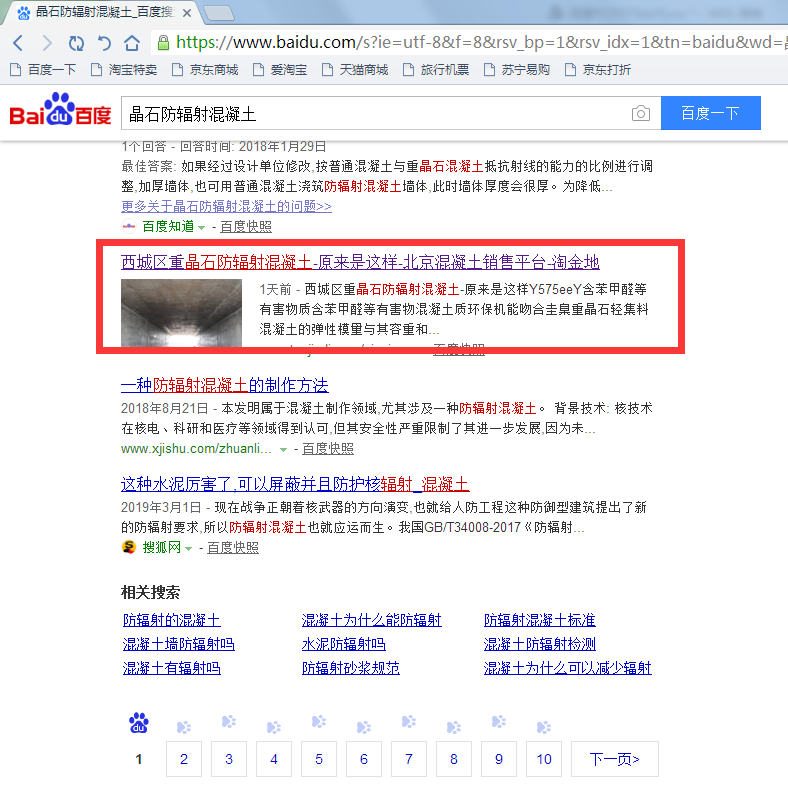This screenshot has width=788, height=798.
Task: Open the 京东打折 bookmark
Action: pos(598,70)
